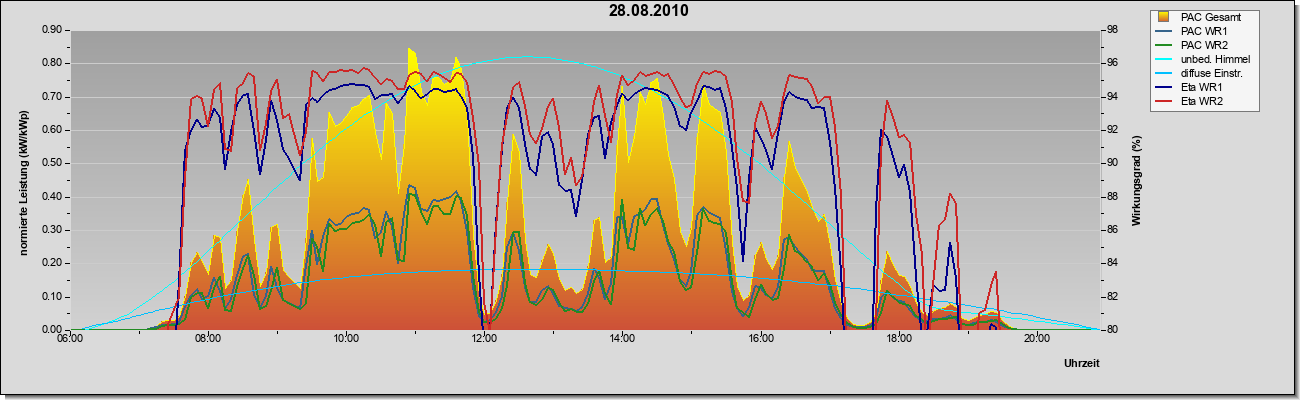The image size is (1300, 400).
Task: Click the 20:00 time axis label
Action: pyautogui.click(x=1037, y=339)
